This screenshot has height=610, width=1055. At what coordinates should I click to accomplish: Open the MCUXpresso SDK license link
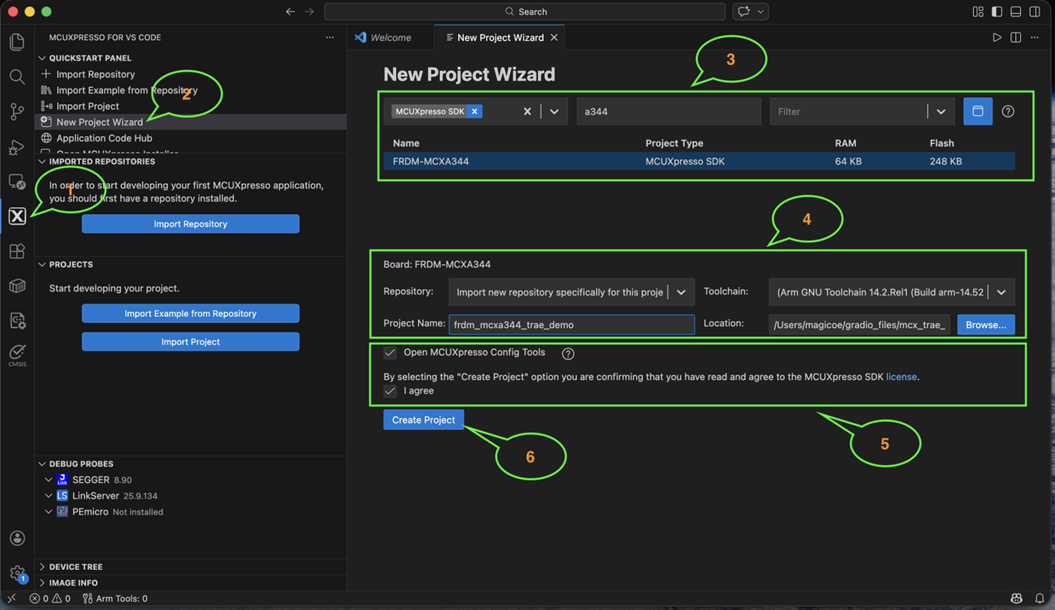coord(901,377)
